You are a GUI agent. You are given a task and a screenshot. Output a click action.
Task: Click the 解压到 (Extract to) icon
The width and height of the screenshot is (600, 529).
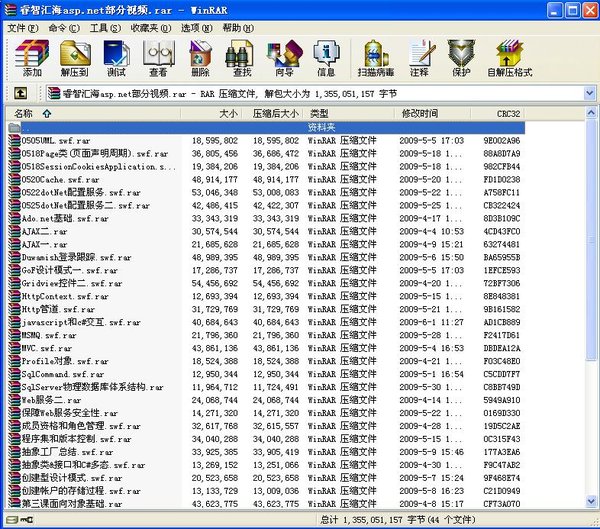tap(75, 58)
